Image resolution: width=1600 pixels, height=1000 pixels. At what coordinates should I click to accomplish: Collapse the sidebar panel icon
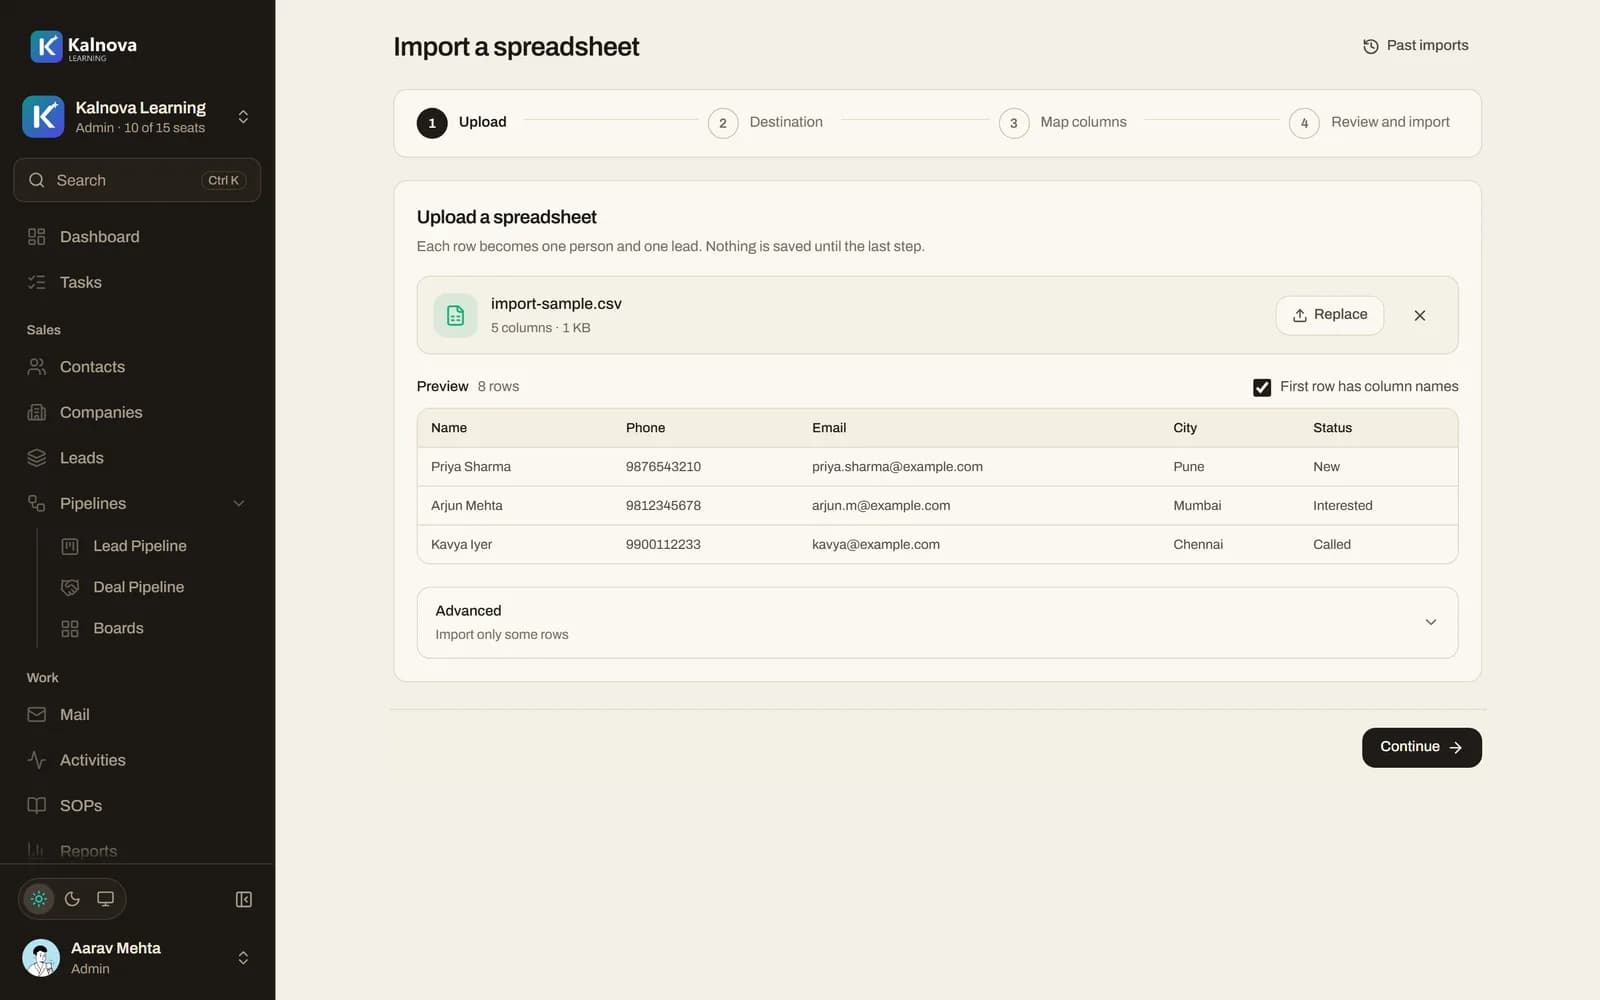point(244,899)
